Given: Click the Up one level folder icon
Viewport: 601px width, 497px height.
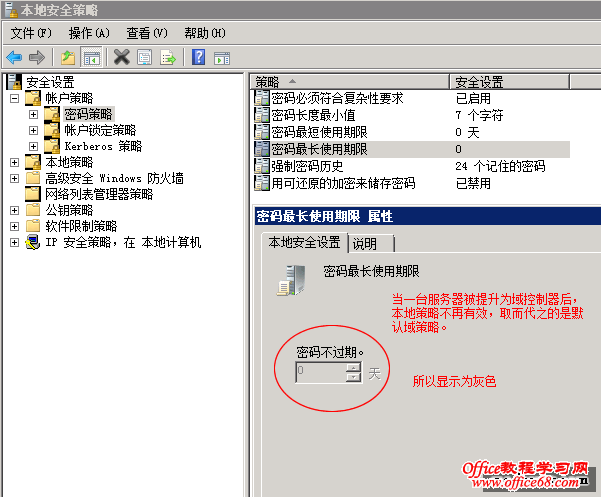Looking at the screenshot, I should pyautogui.click(x=68, y=57).
